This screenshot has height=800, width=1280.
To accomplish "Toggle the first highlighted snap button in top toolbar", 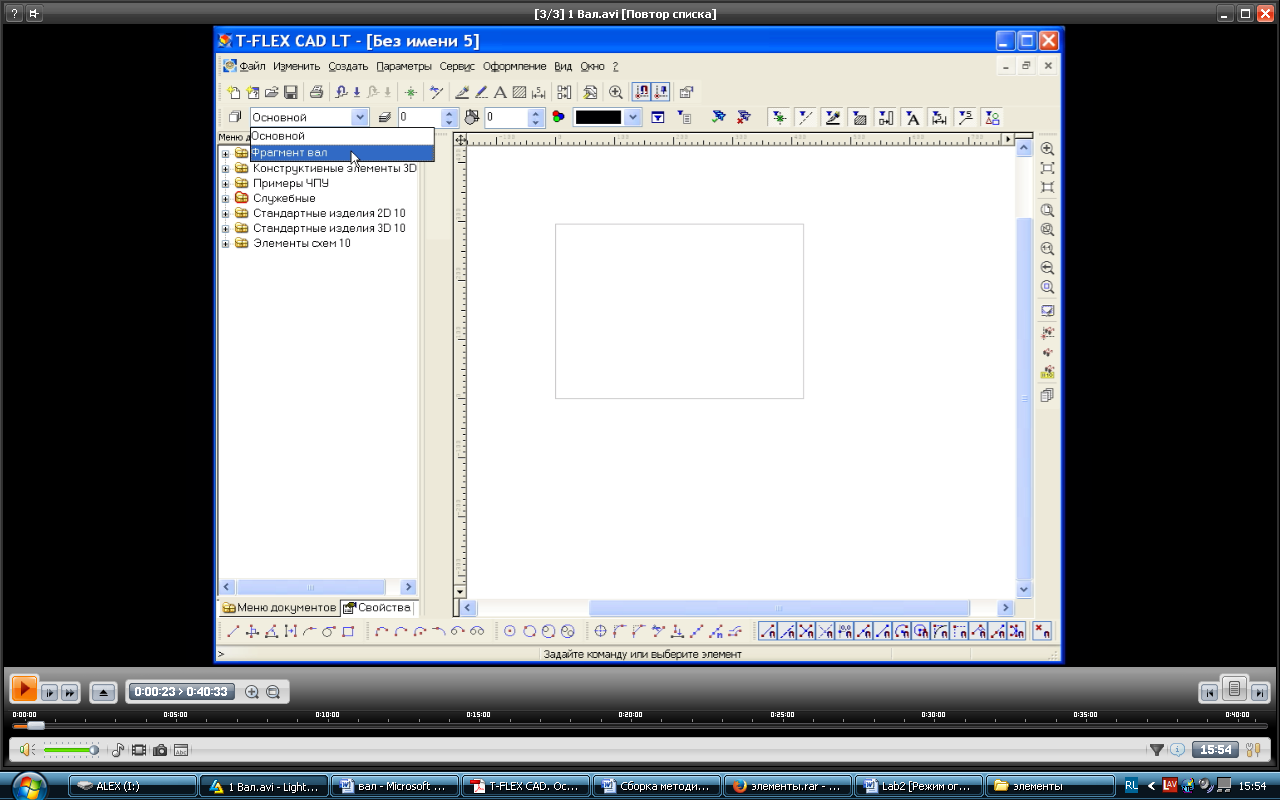I will 641,92.
